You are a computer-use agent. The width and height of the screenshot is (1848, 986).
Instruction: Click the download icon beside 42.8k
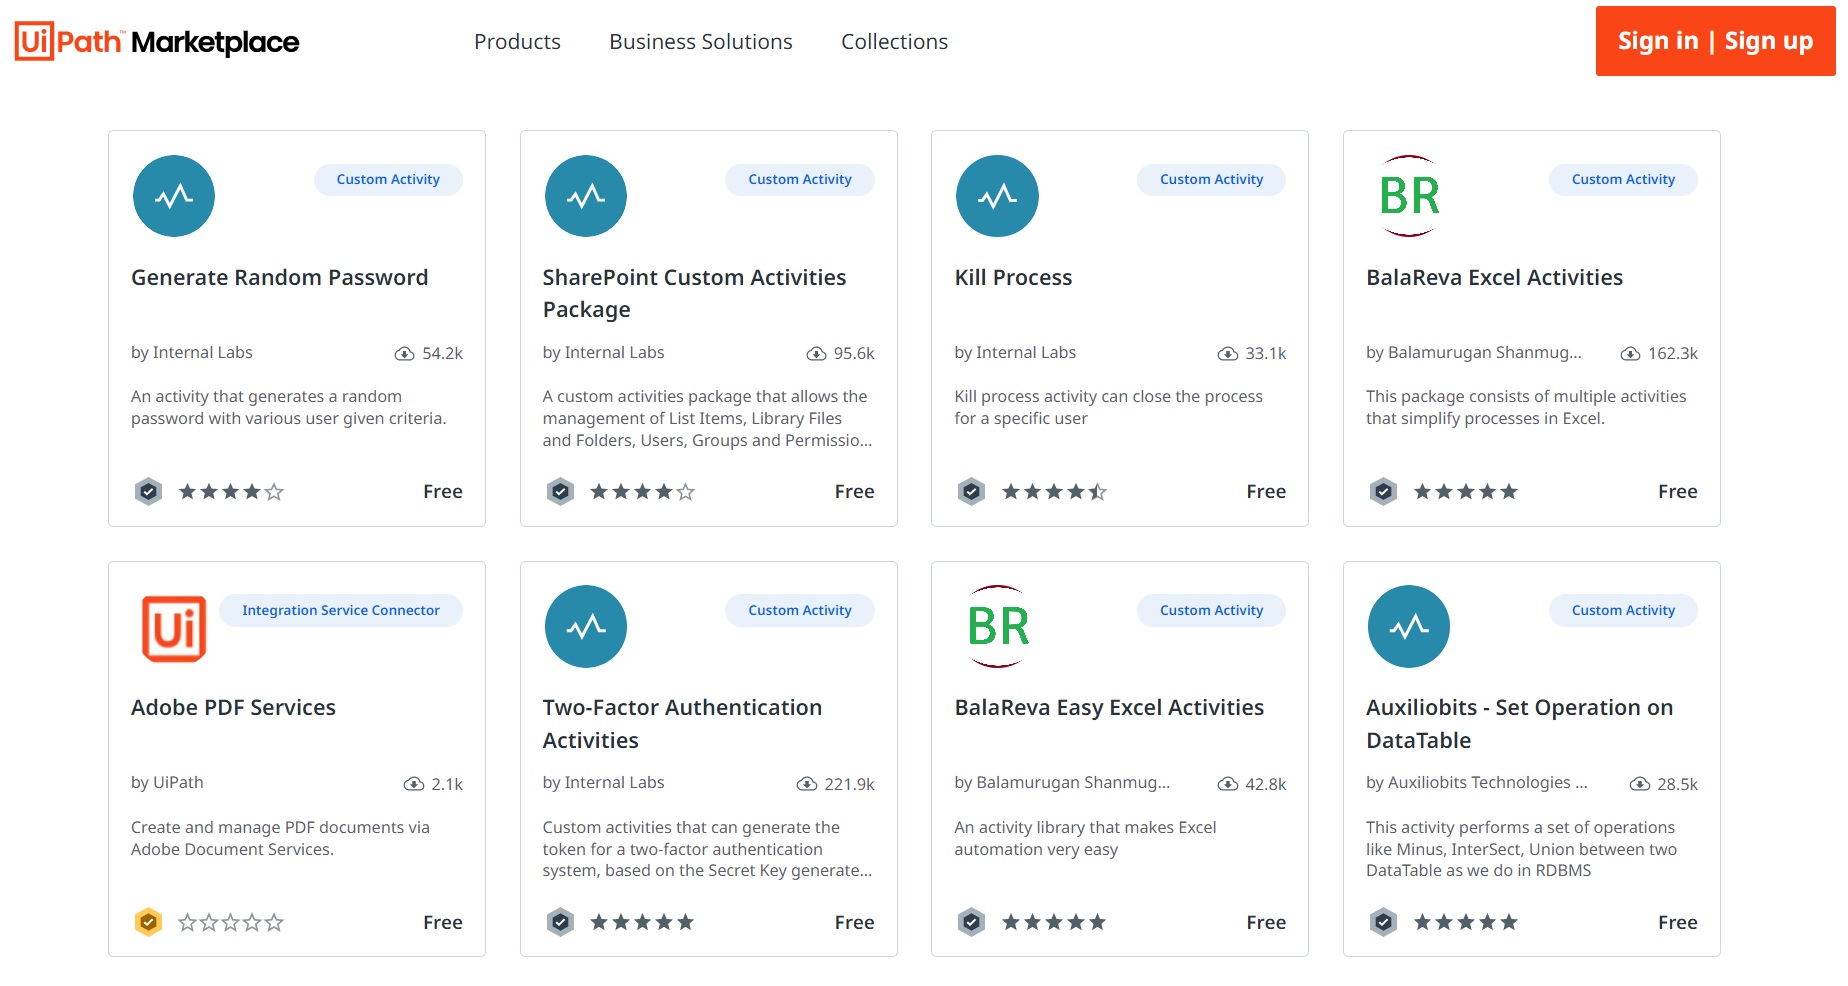(1227, 784)
